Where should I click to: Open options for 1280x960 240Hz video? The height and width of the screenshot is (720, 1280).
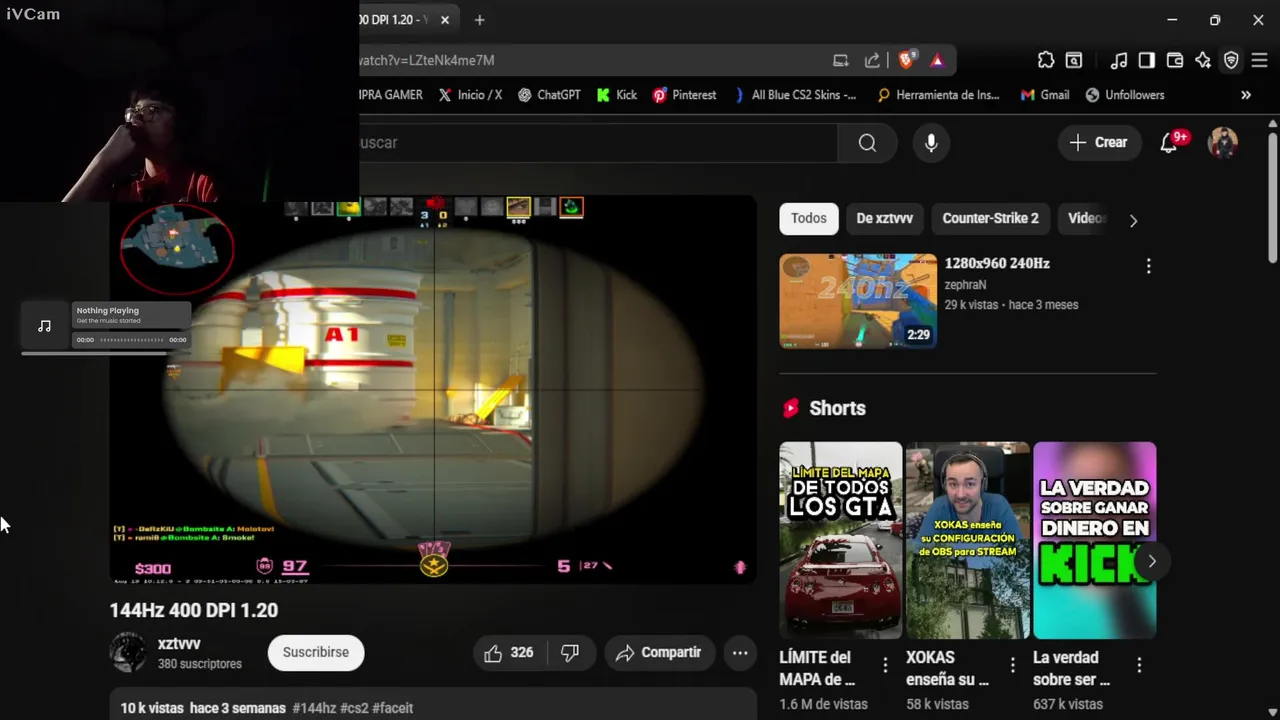coord(1148,266)
